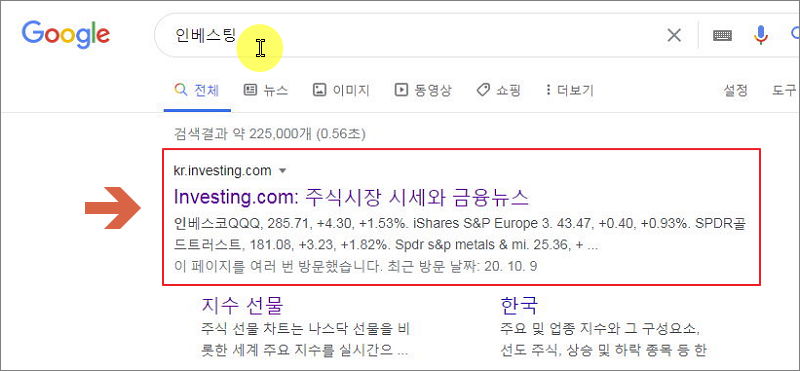800x371 pixels.
Task: Switch to the 쇼핑 tab
Action: 498,91
